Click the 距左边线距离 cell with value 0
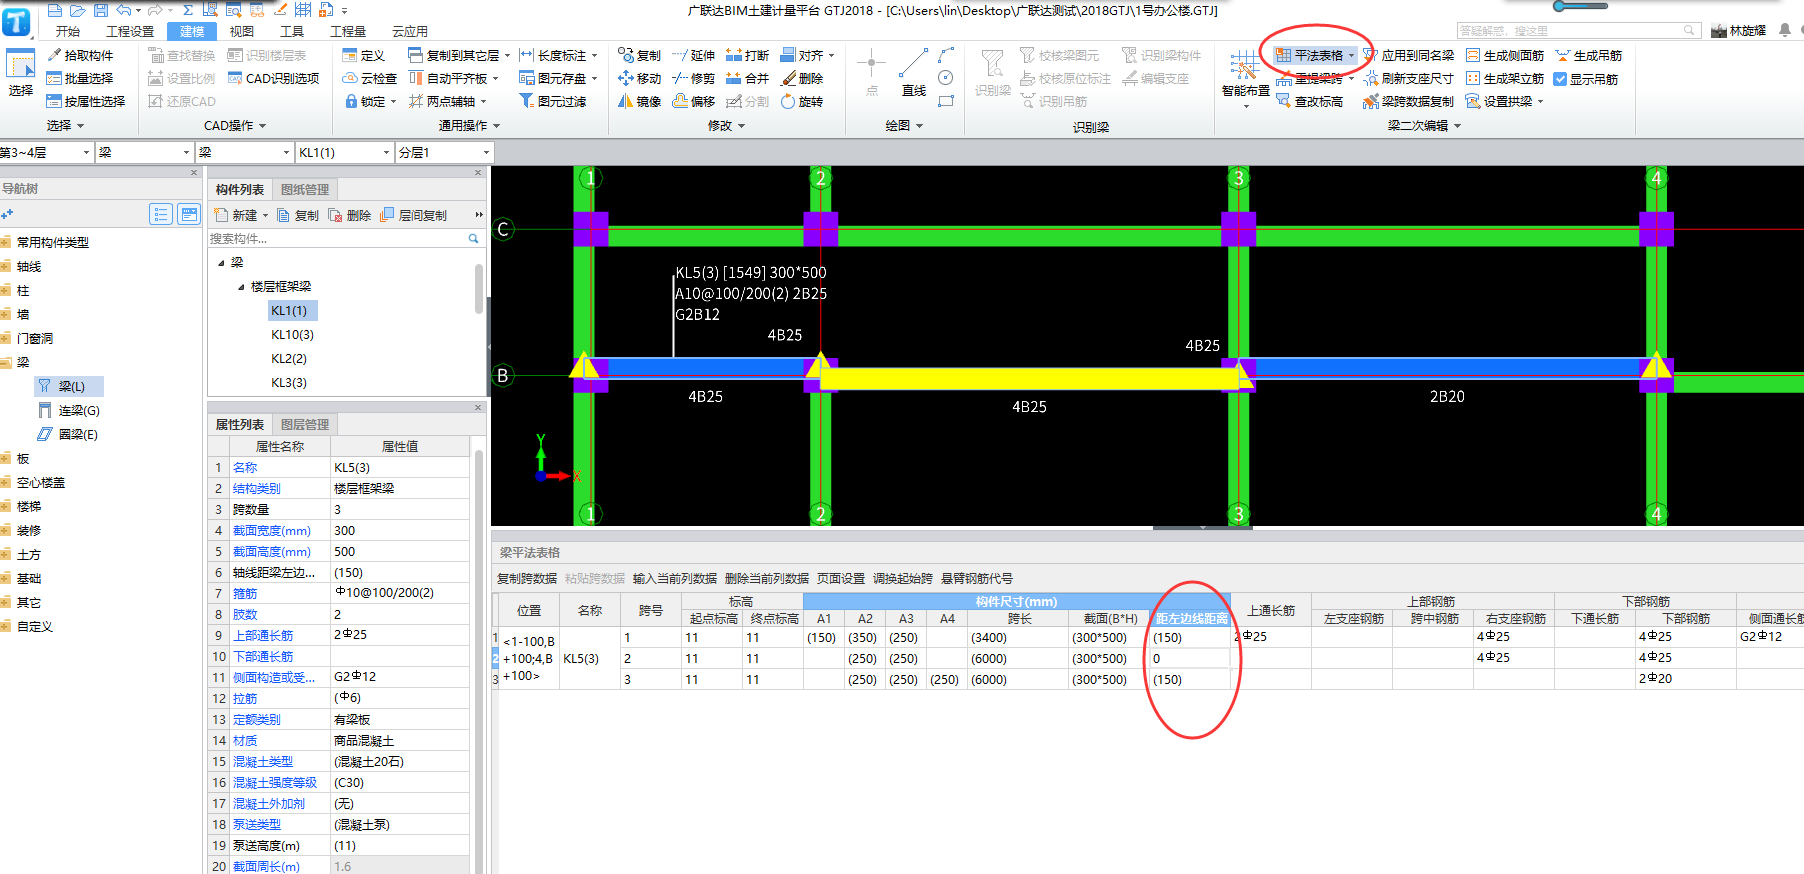Image resolution: width=1804 pixels, height=874 pixels. (1190, 658)
